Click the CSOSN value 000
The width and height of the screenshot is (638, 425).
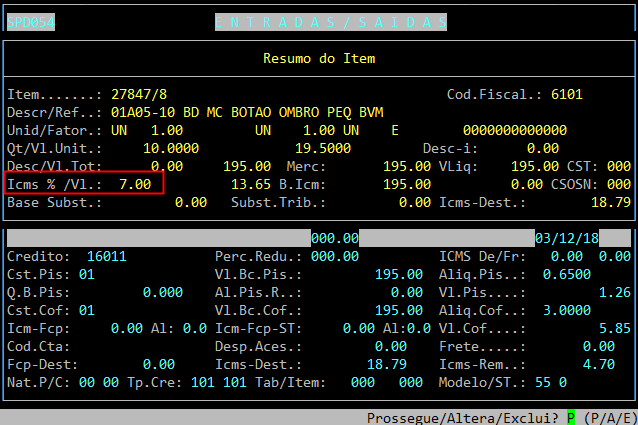pyautogui.click(x=618, y=184)
